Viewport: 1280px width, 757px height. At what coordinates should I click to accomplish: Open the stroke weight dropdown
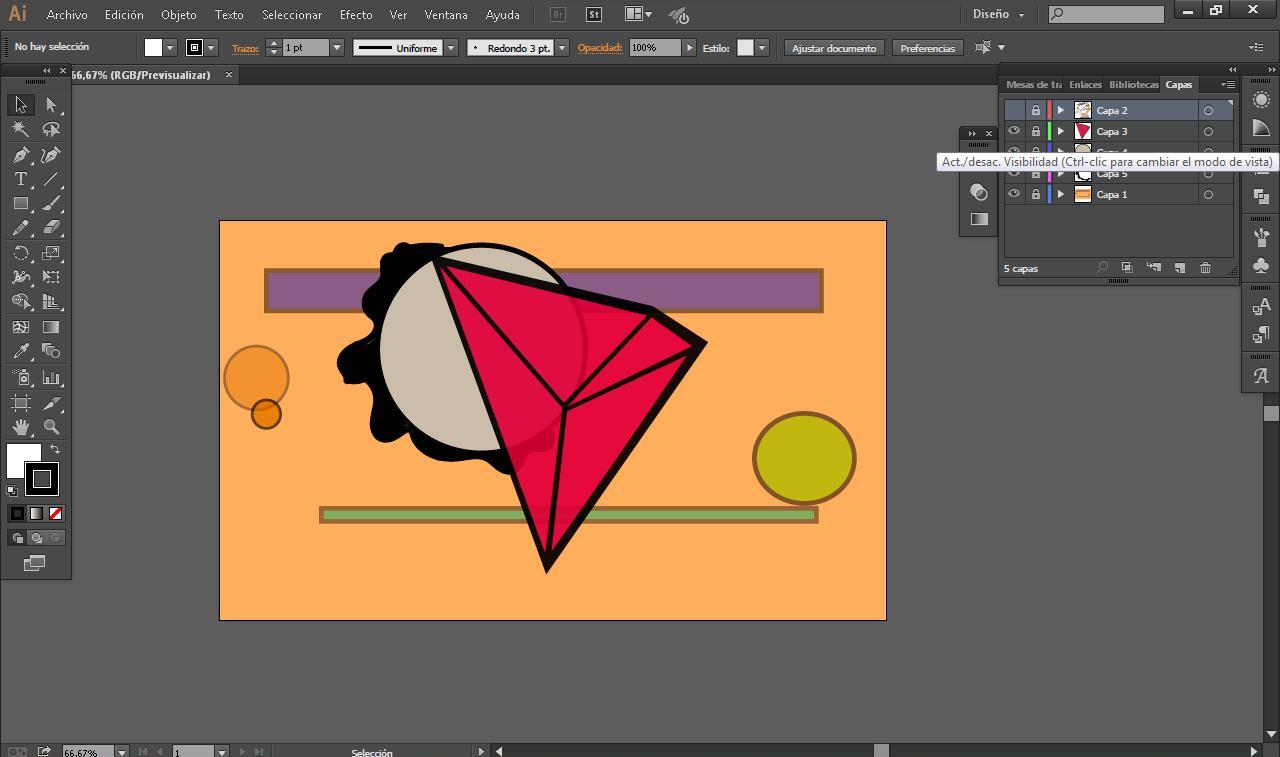click(x=337, y=48)
